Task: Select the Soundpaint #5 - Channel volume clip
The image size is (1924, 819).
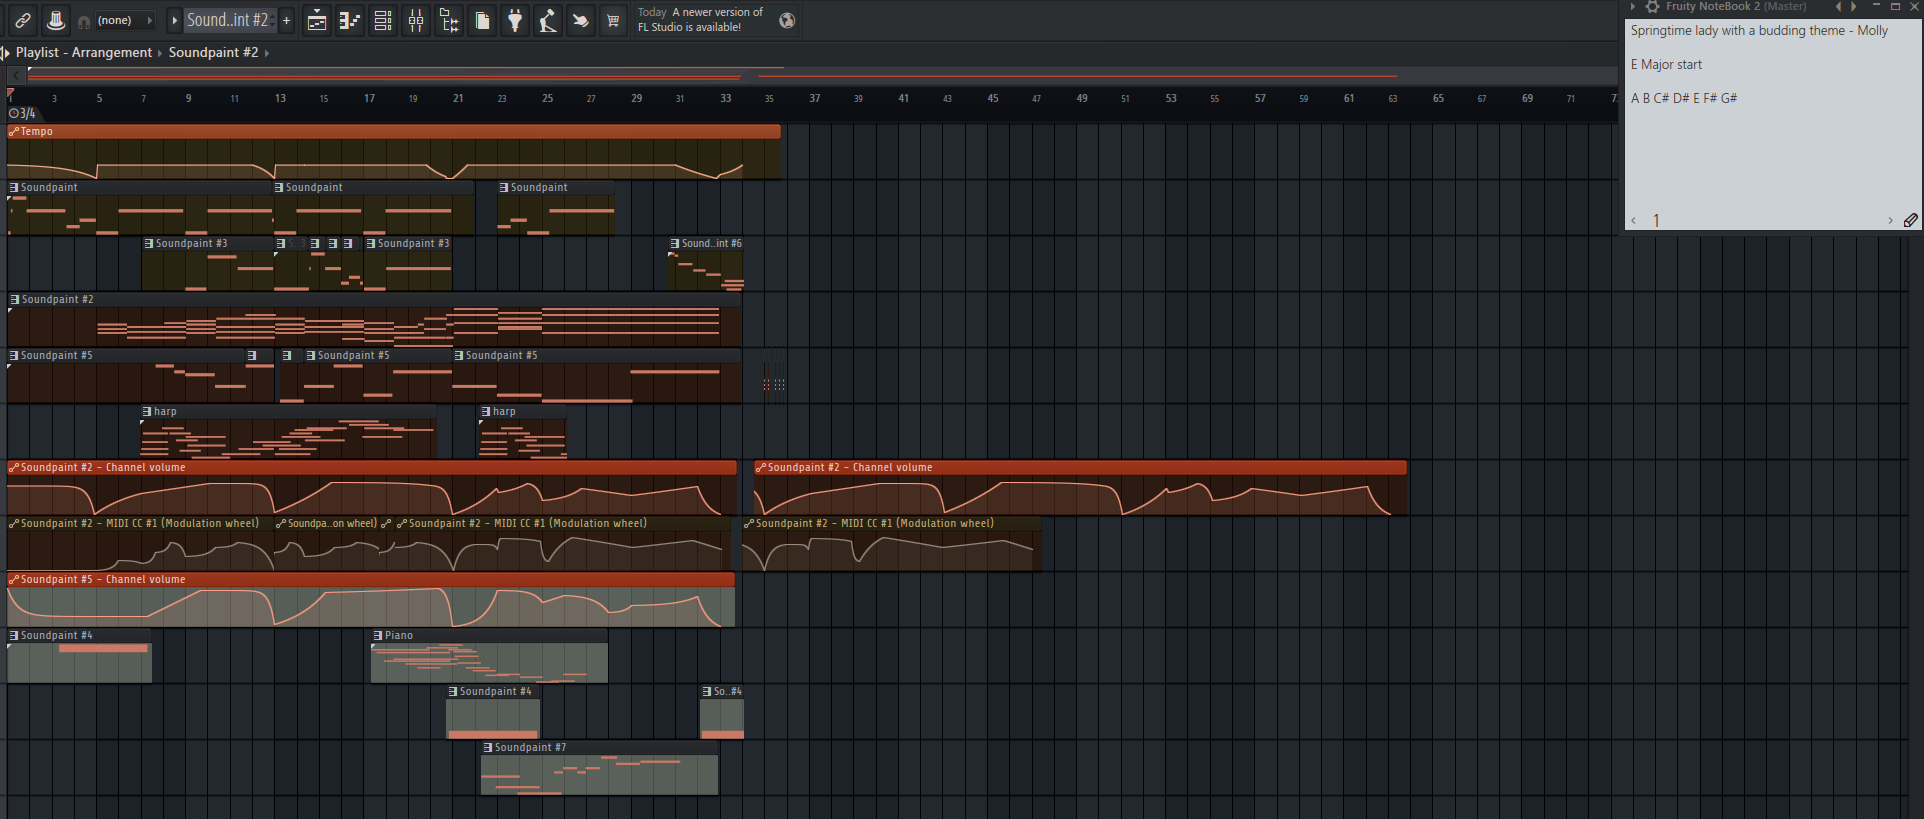Action: pos(371,600)
